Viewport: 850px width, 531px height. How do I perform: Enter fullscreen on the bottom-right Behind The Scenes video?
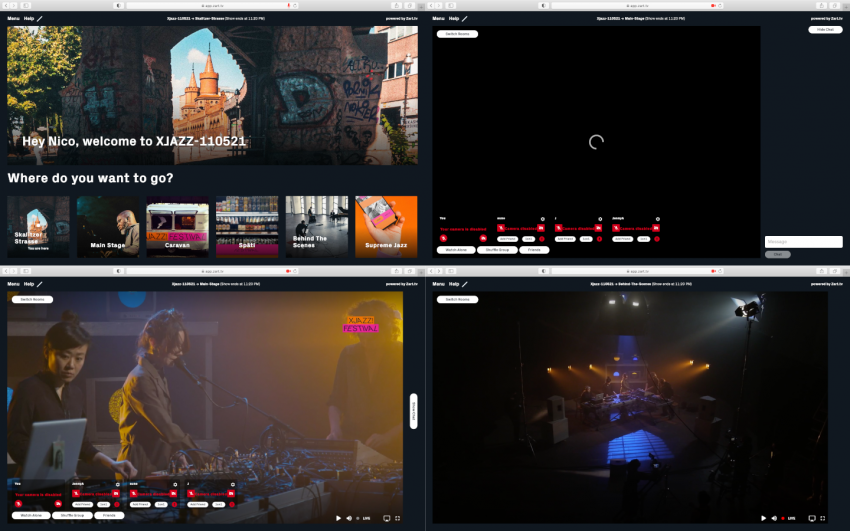823,518
